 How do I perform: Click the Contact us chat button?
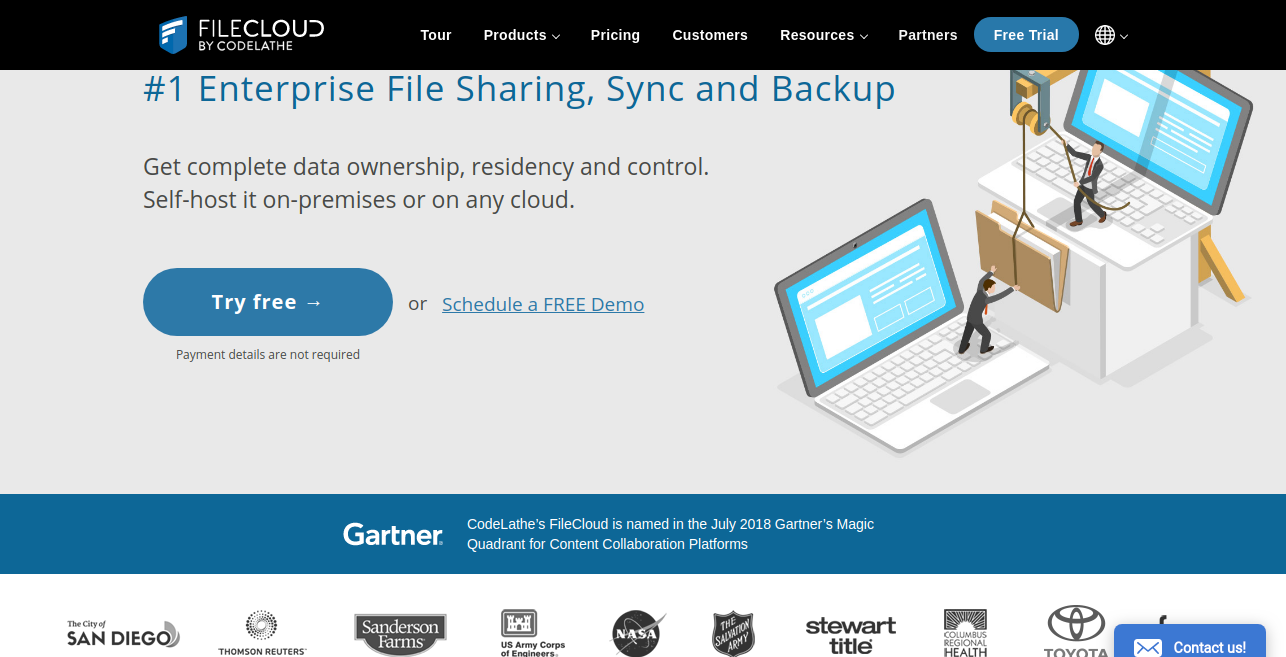point(1190,647)
